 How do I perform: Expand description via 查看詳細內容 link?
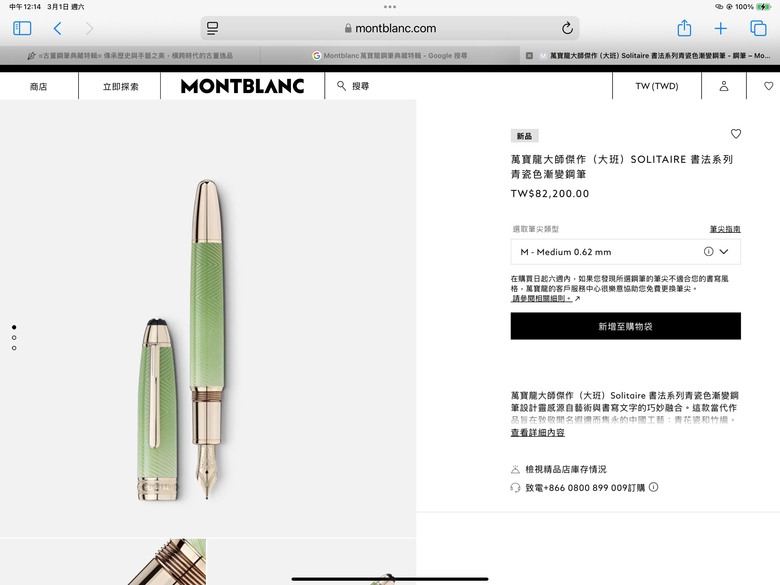click(538, 433)
